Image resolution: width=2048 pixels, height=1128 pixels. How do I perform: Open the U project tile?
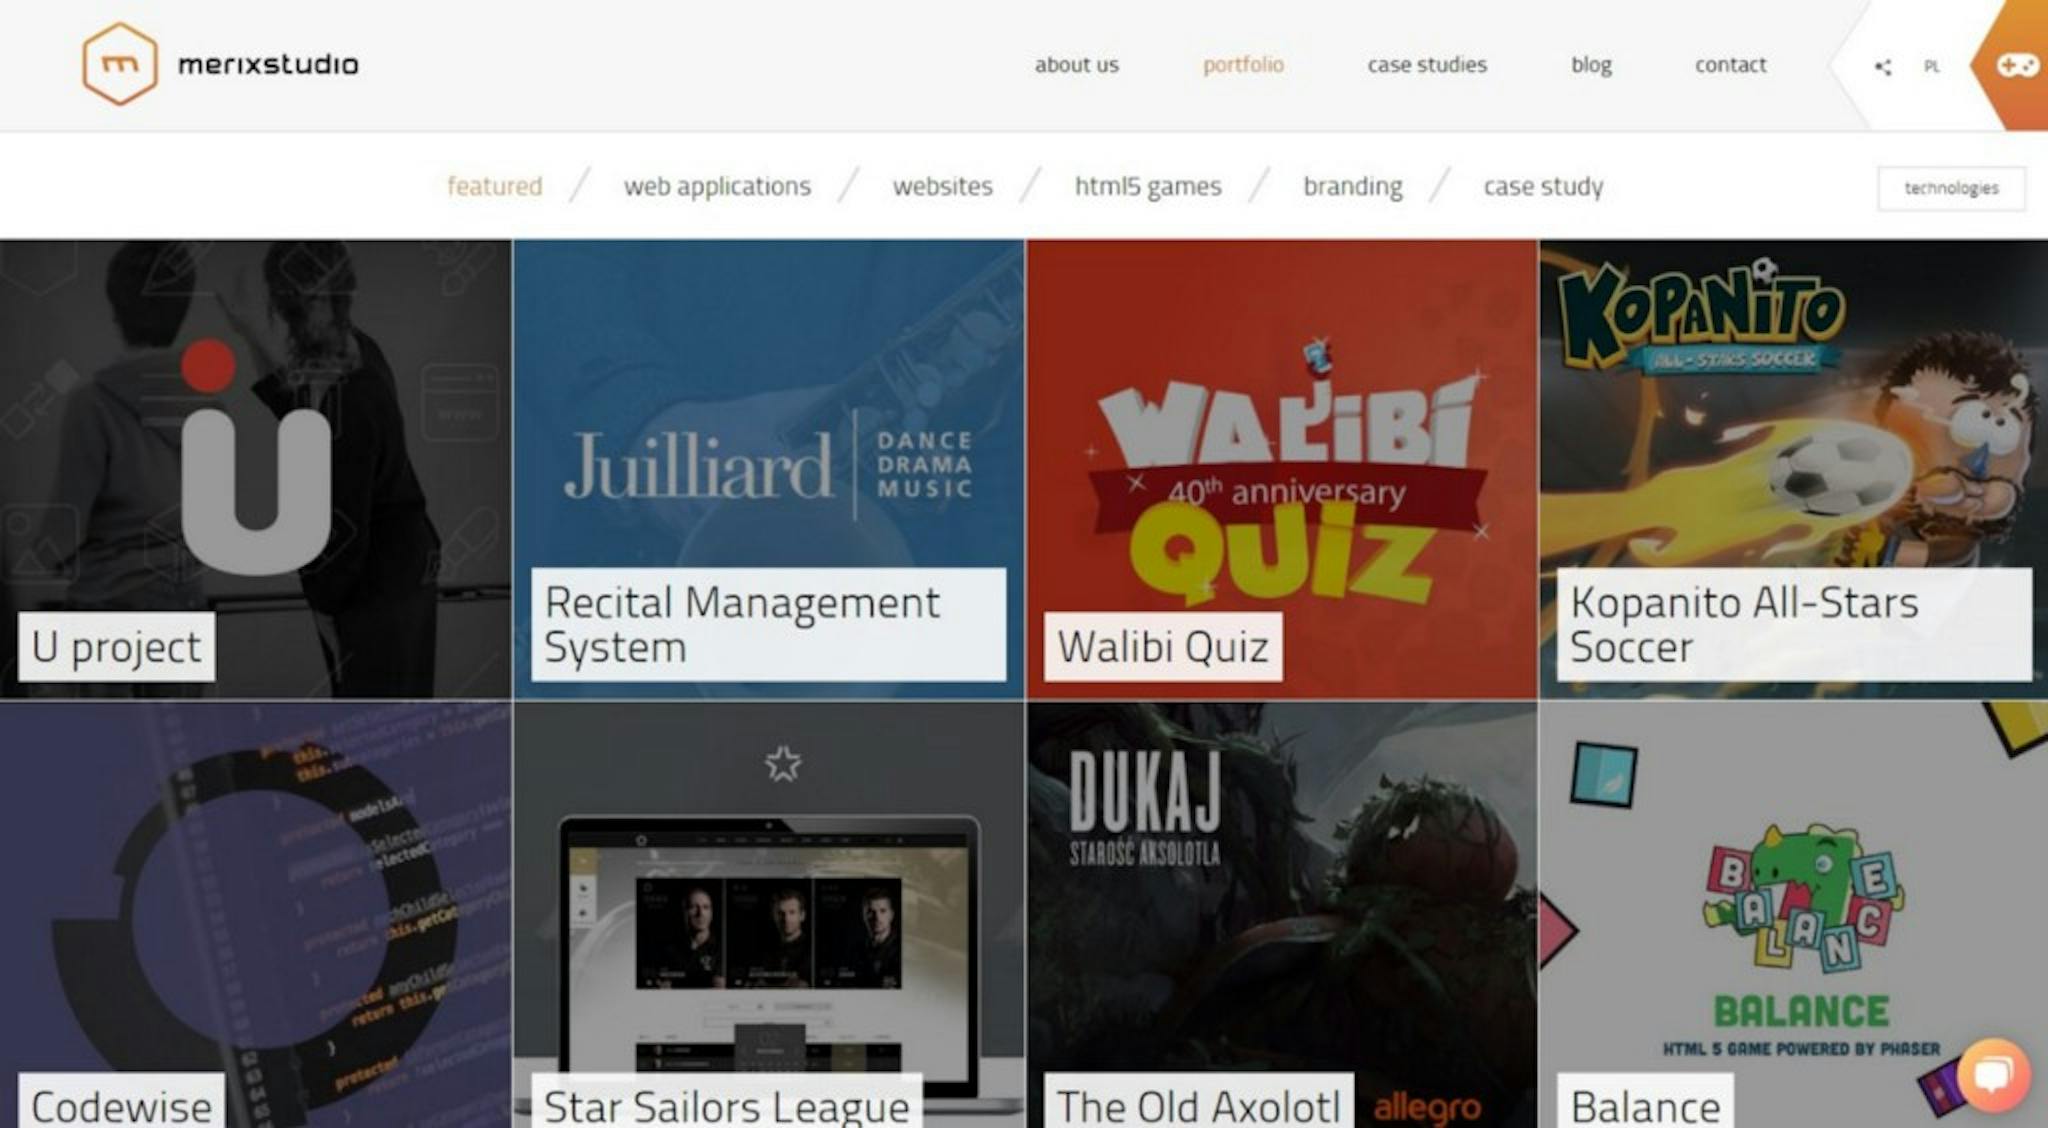pos(256,468)
